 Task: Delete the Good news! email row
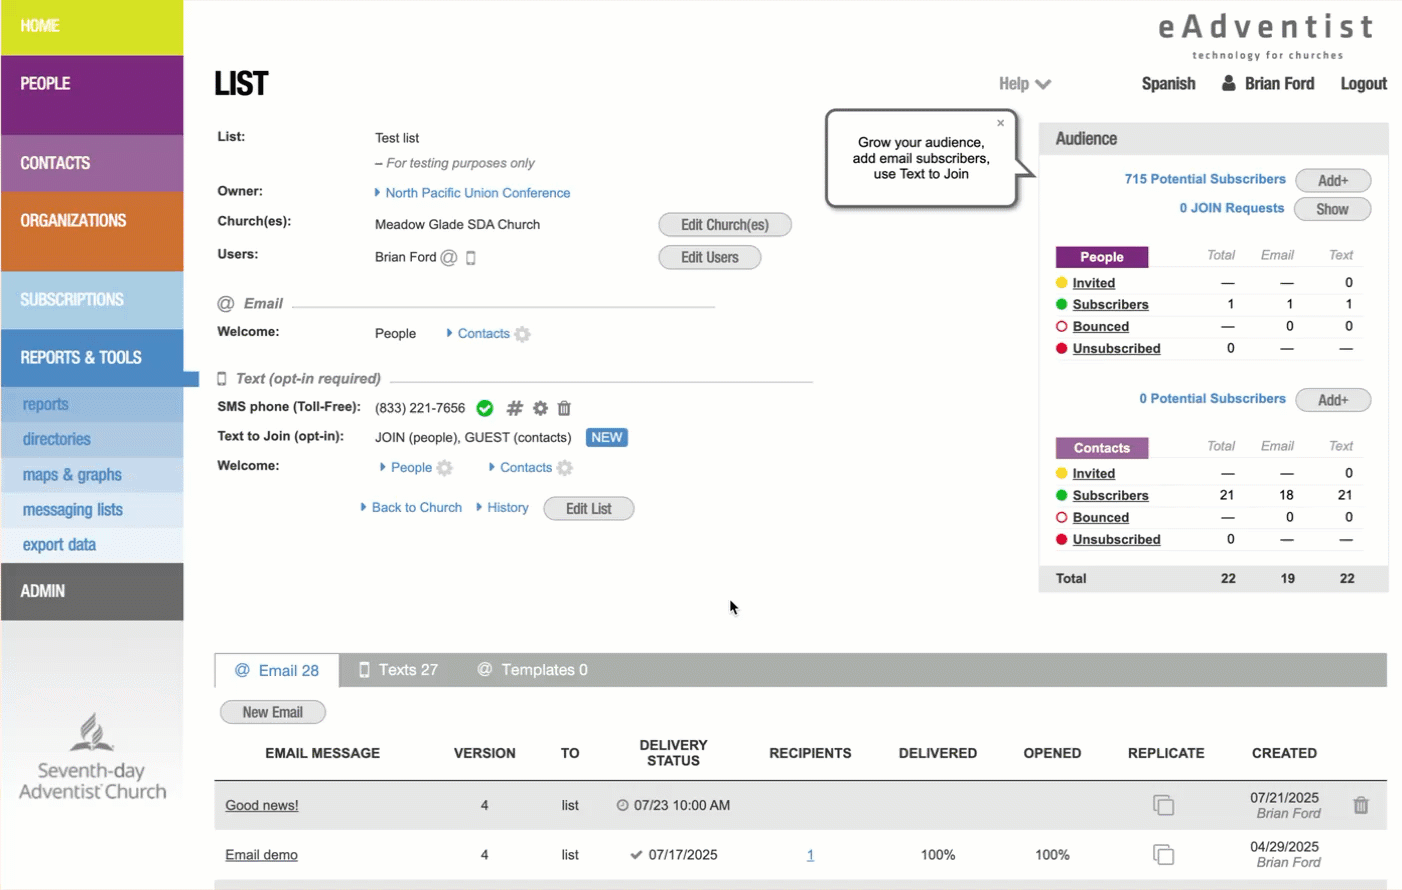tap(1361, 805)
